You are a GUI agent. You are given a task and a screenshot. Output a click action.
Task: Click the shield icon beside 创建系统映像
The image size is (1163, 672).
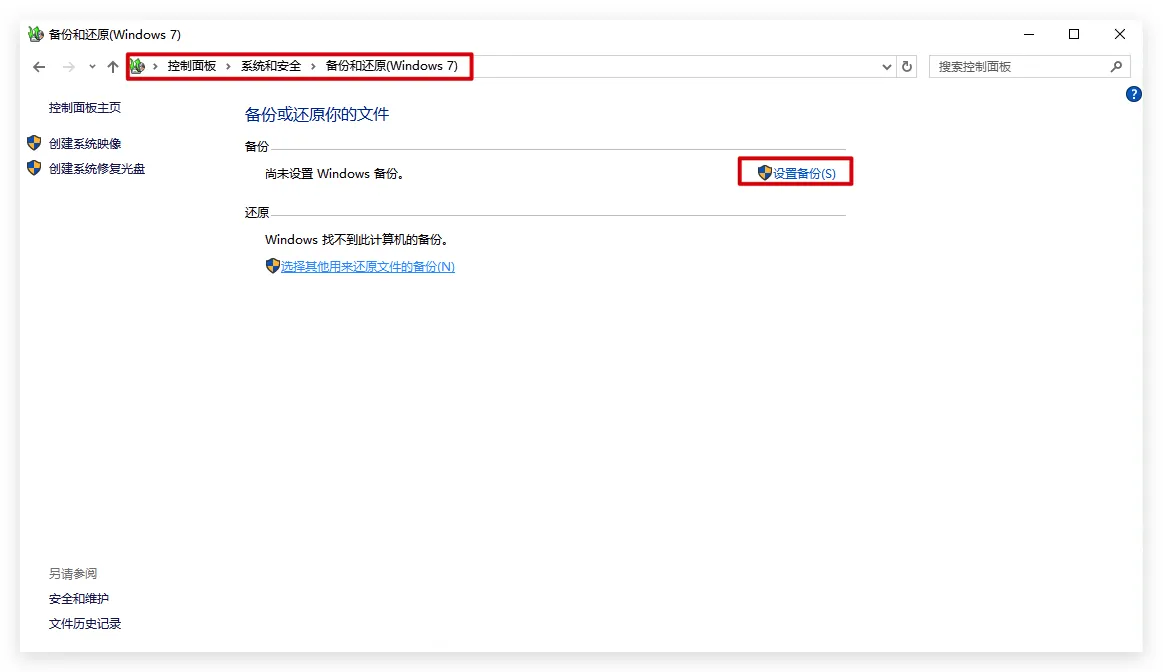coord(34,143)
